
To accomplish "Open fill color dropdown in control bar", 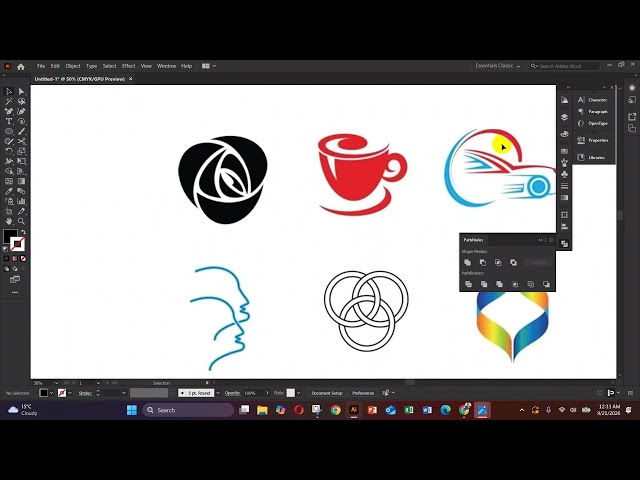I will pos(51,393).
